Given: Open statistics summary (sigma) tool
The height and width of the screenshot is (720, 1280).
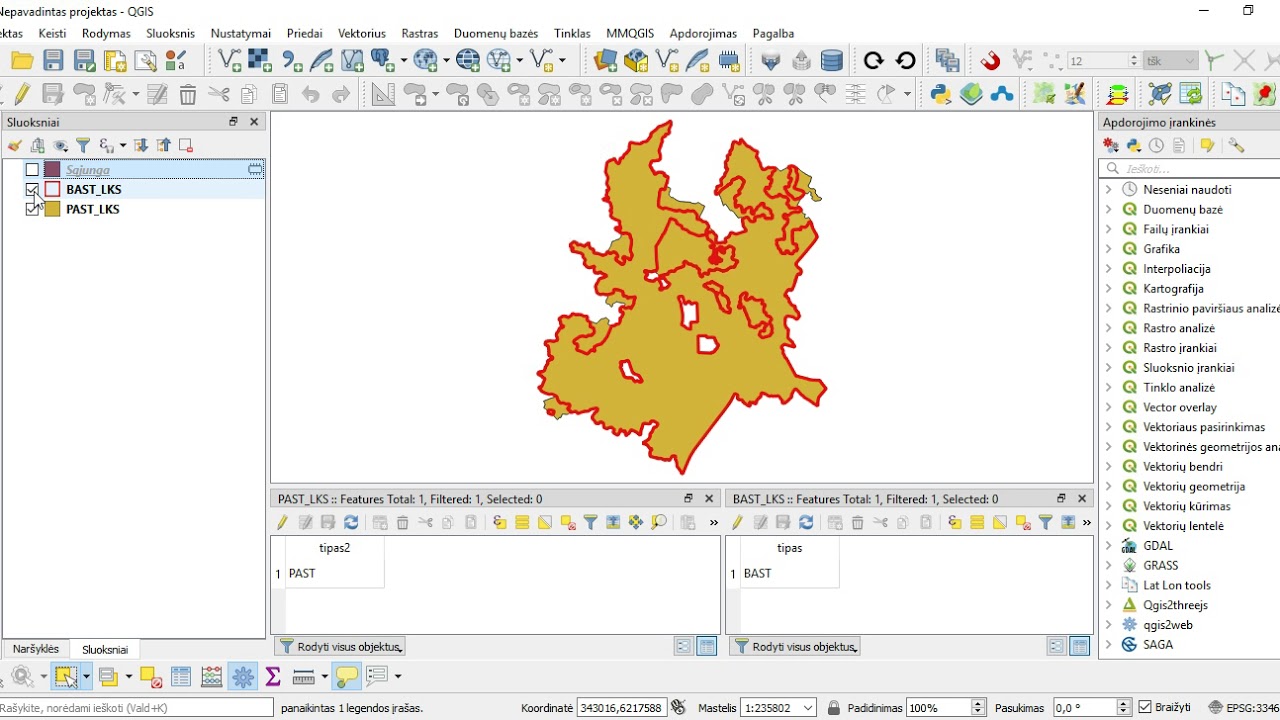Looking at the screenshot, I should click(x=273, y=677).
